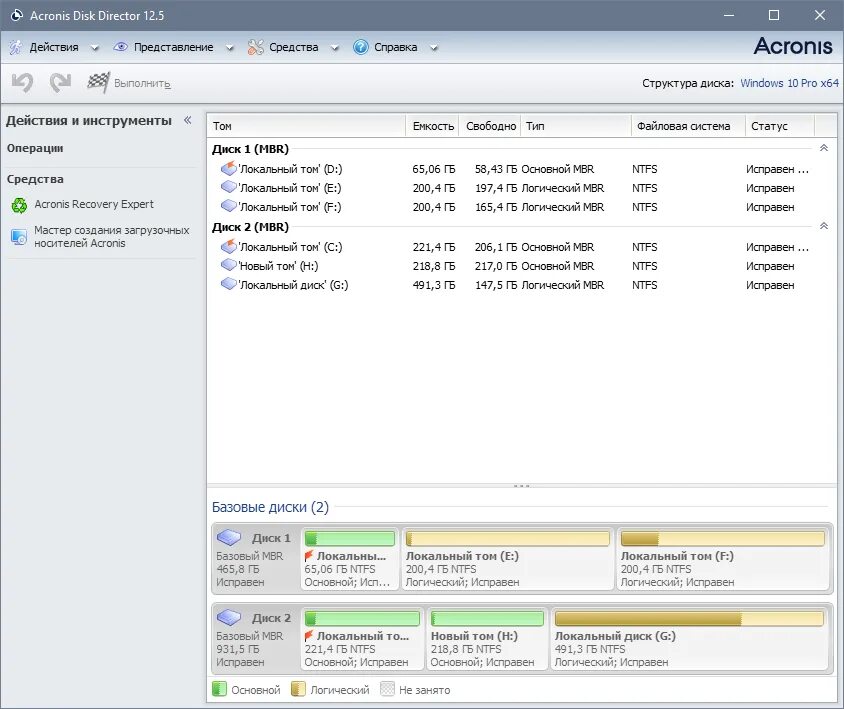Screen dimensions: 844x709
Task: Click the gray Не занято legend swatch
Action: [387, 689]
